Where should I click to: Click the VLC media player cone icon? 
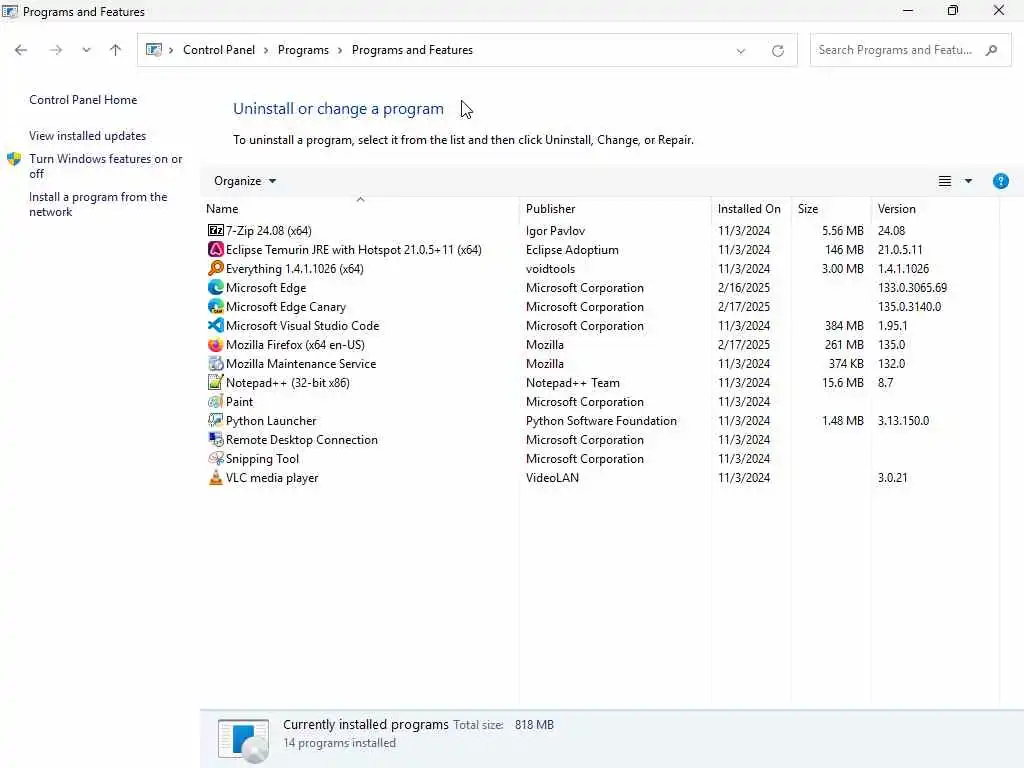(216, 477)
